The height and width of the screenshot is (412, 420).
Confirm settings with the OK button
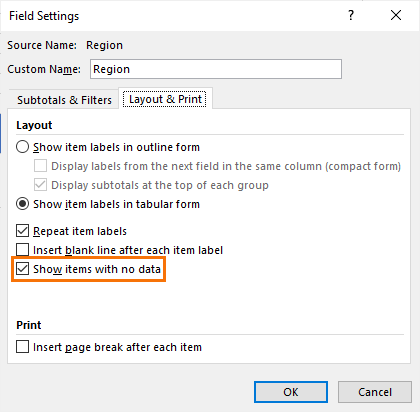[291, 392]
